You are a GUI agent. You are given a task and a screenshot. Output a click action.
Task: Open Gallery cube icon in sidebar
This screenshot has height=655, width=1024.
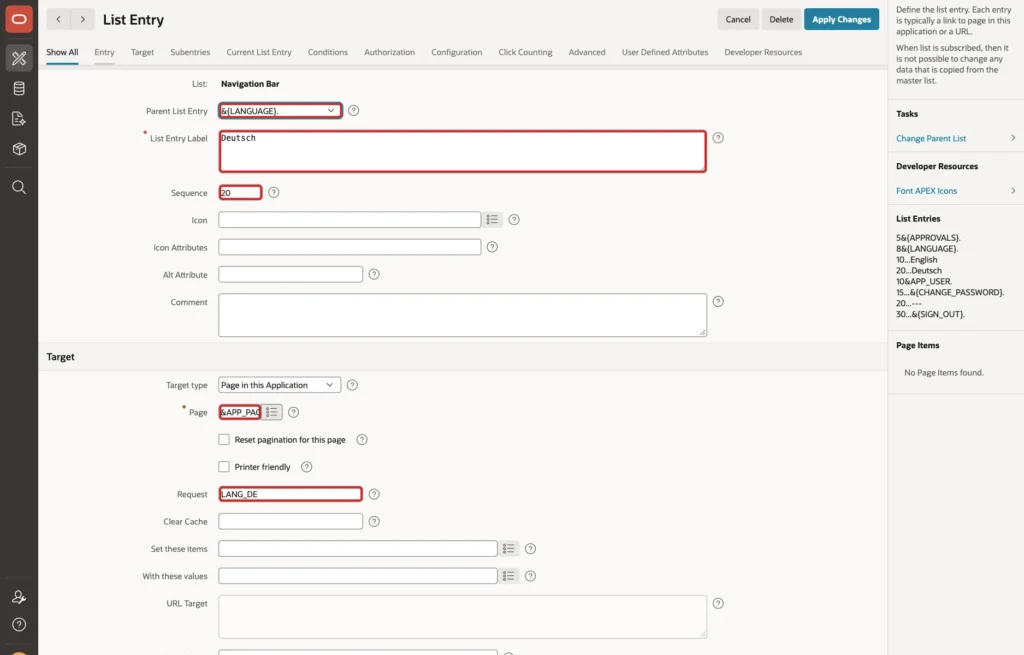pos(19,149)
